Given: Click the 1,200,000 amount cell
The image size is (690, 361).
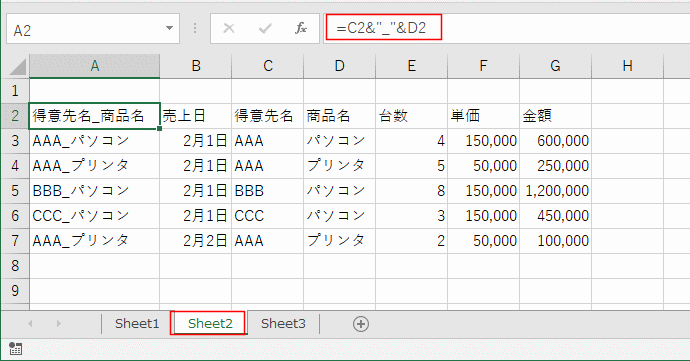Looking at the screenshot, I should [555, 191].
